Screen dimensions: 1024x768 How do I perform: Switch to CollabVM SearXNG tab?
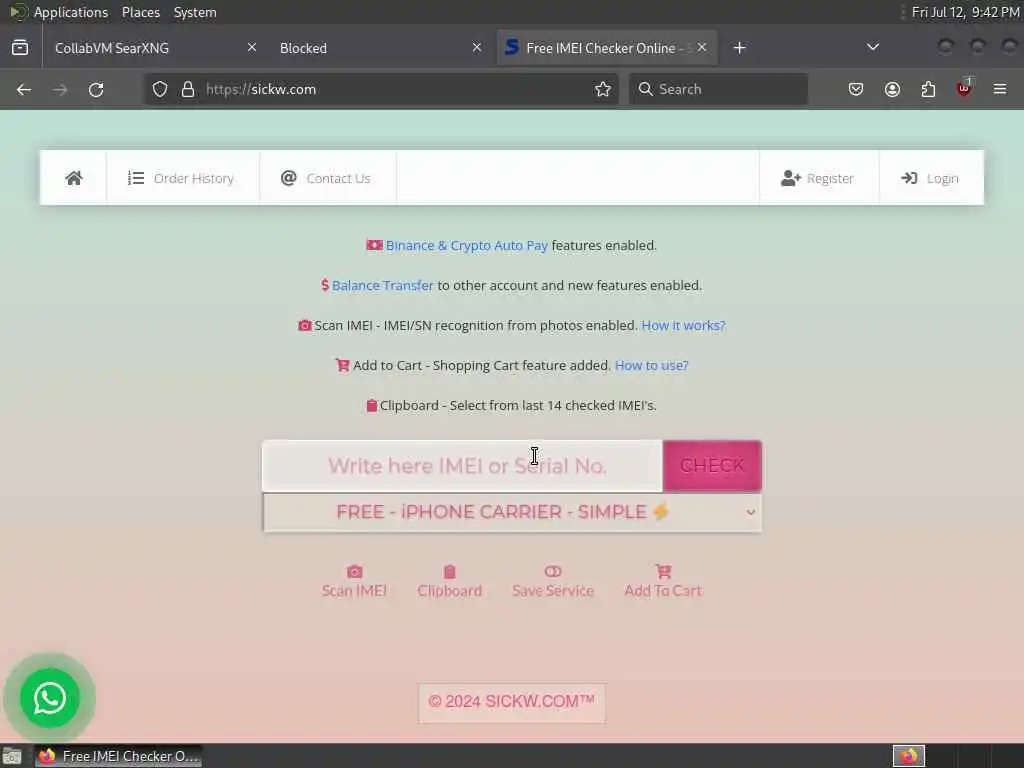tap(155, 48)
